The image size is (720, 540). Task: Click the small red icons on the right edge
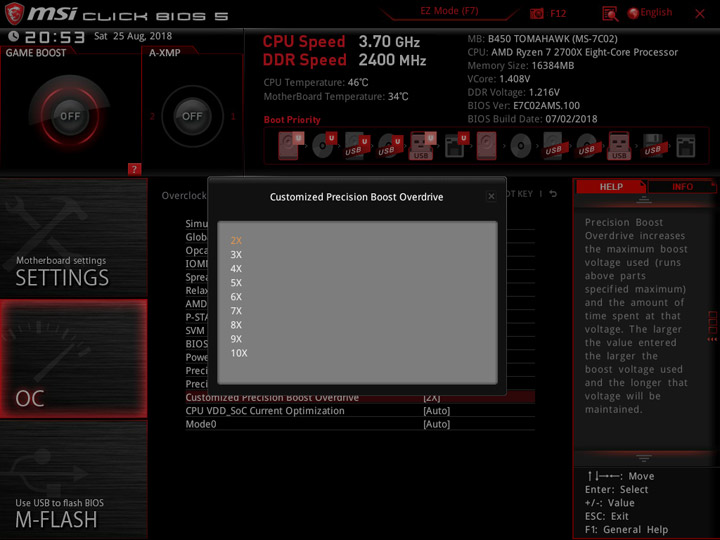[712, 326]
